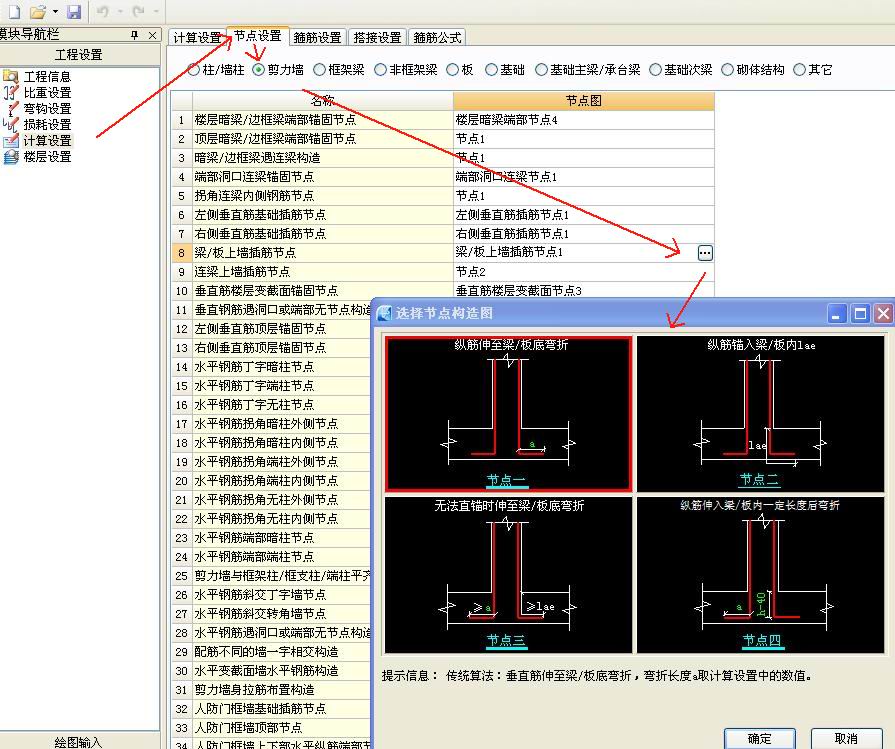The height and width of the screenshot is (749, 895).
Task: Choose the 节点三 diagram thumbnail
Action: (x=509, y=575)
